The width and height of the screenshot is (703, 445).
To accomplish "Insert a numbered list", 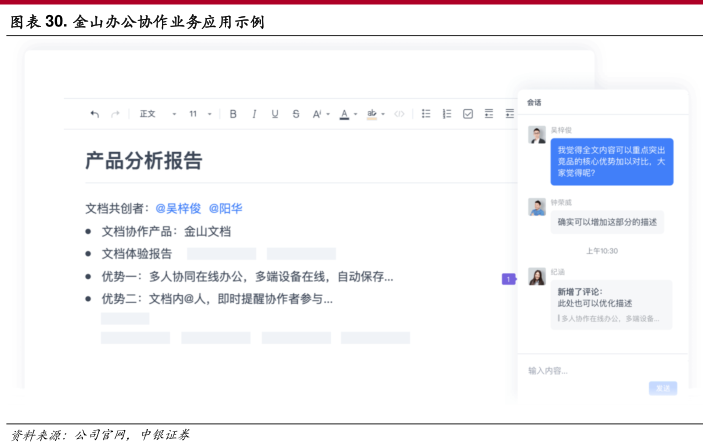I will tap(447, 114).
